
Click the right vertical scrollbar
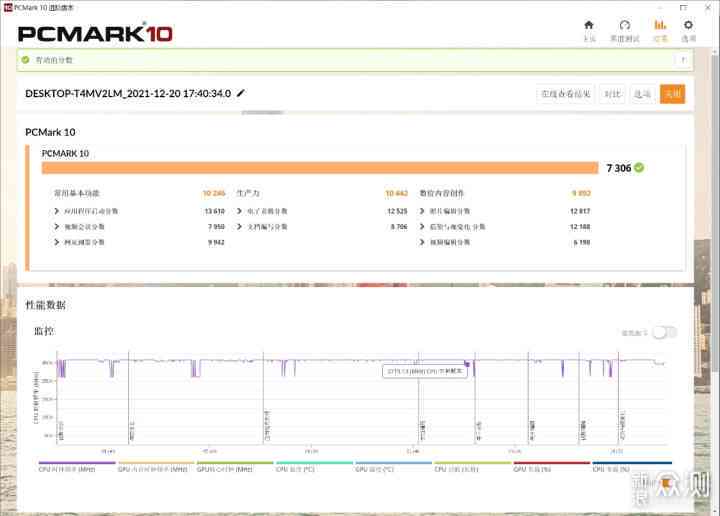pos(716,211)
